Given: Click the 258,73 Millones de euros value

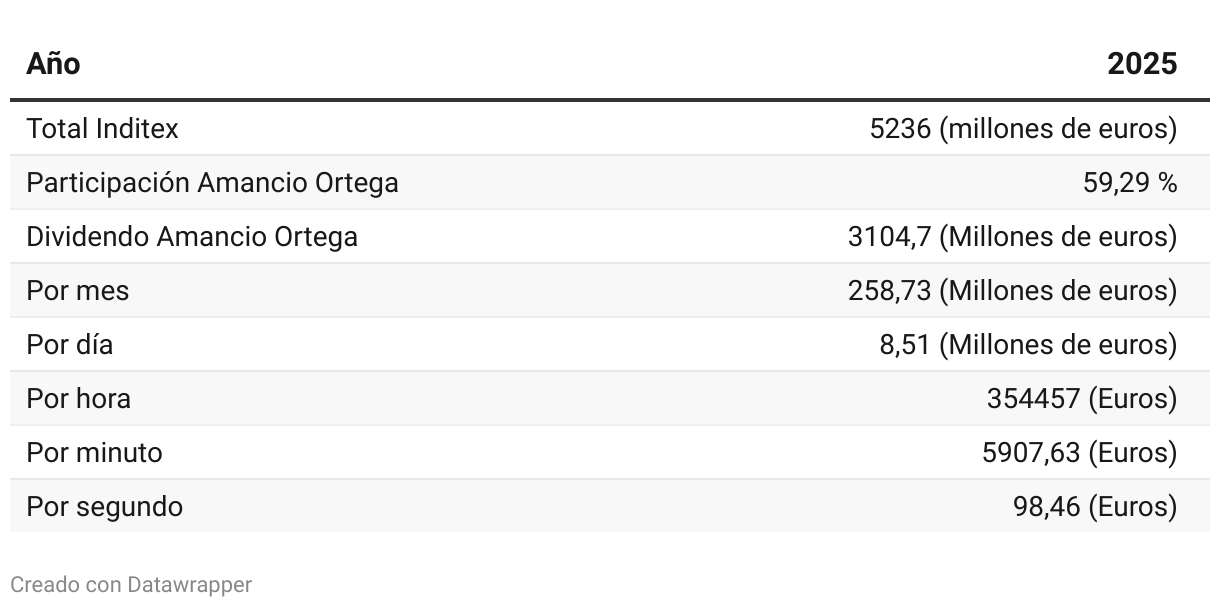Looking at the screenshot, I should coord(1013,291).
